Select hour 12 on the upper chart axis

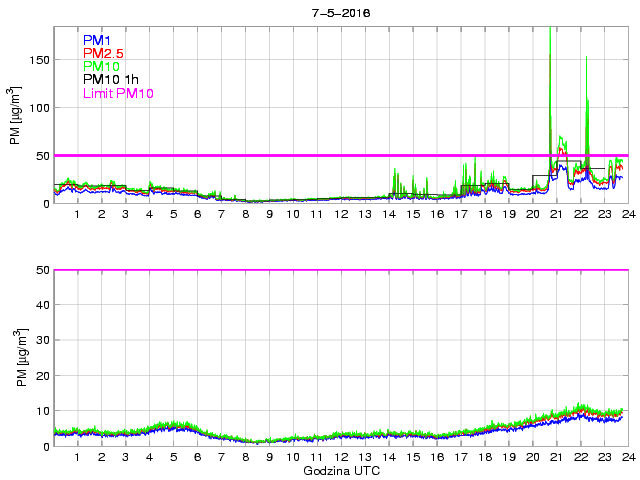(340, 215)
